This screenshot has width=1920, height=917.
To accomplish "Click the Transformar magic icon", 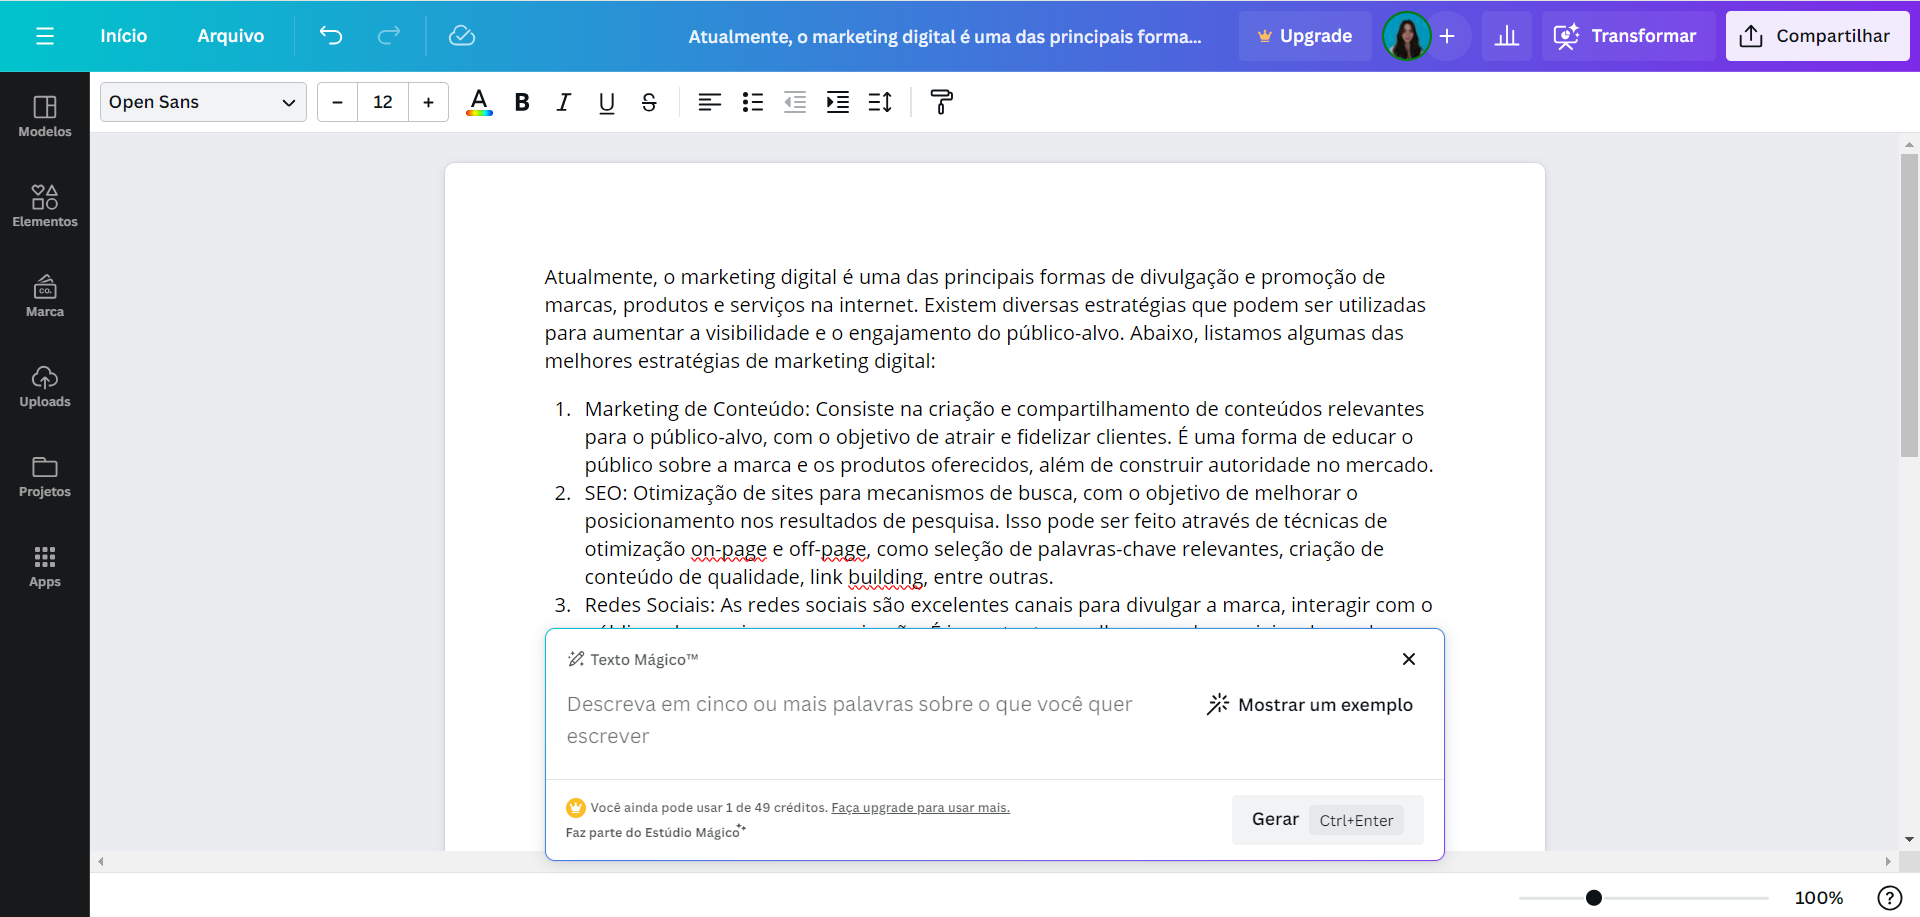I will click(1566, 35).
